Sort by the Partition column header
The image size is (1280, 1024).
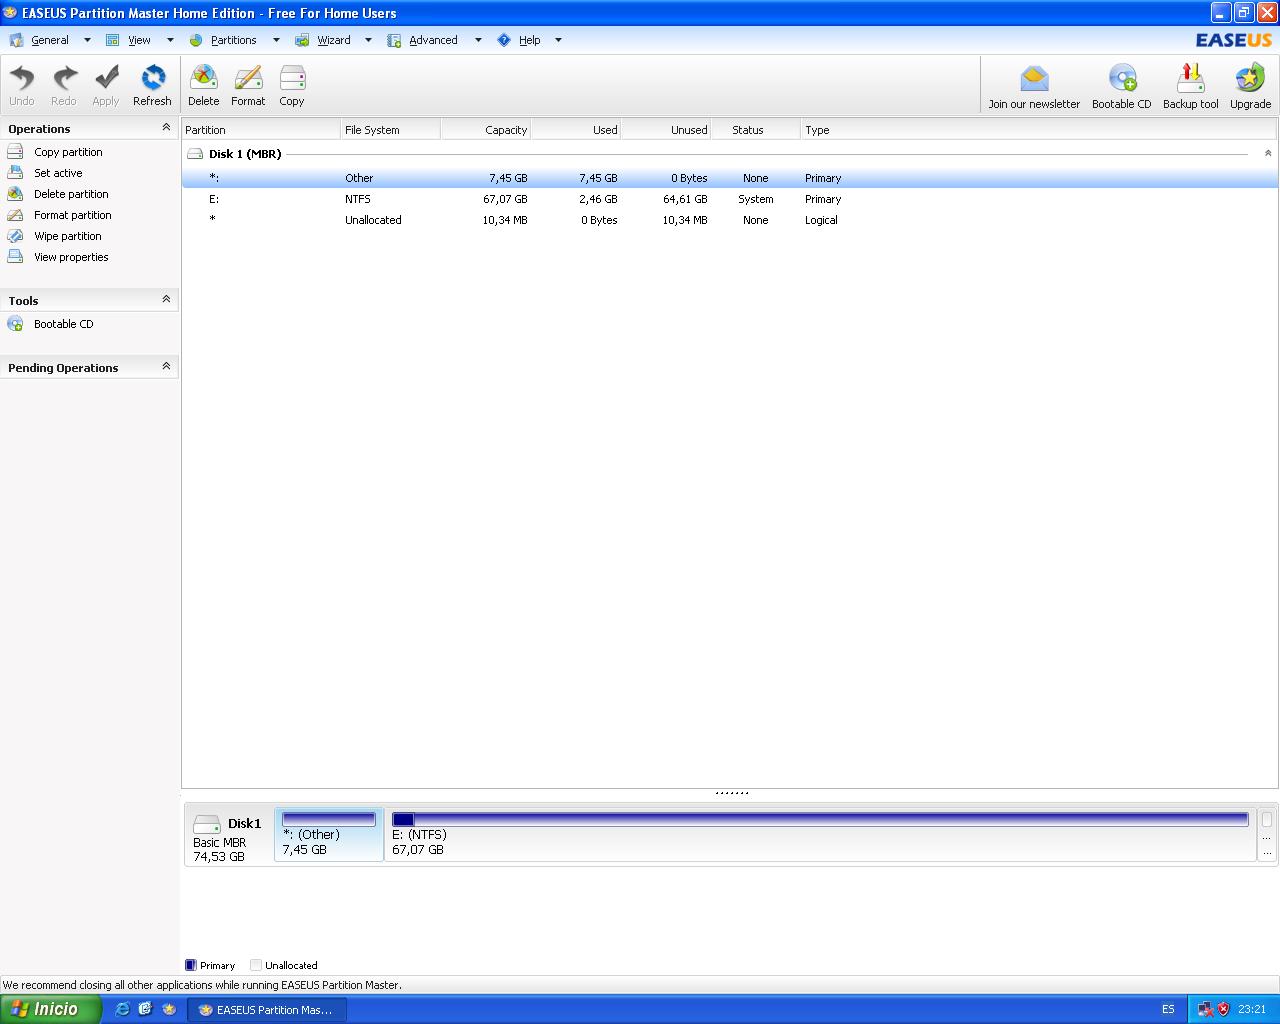261,130
